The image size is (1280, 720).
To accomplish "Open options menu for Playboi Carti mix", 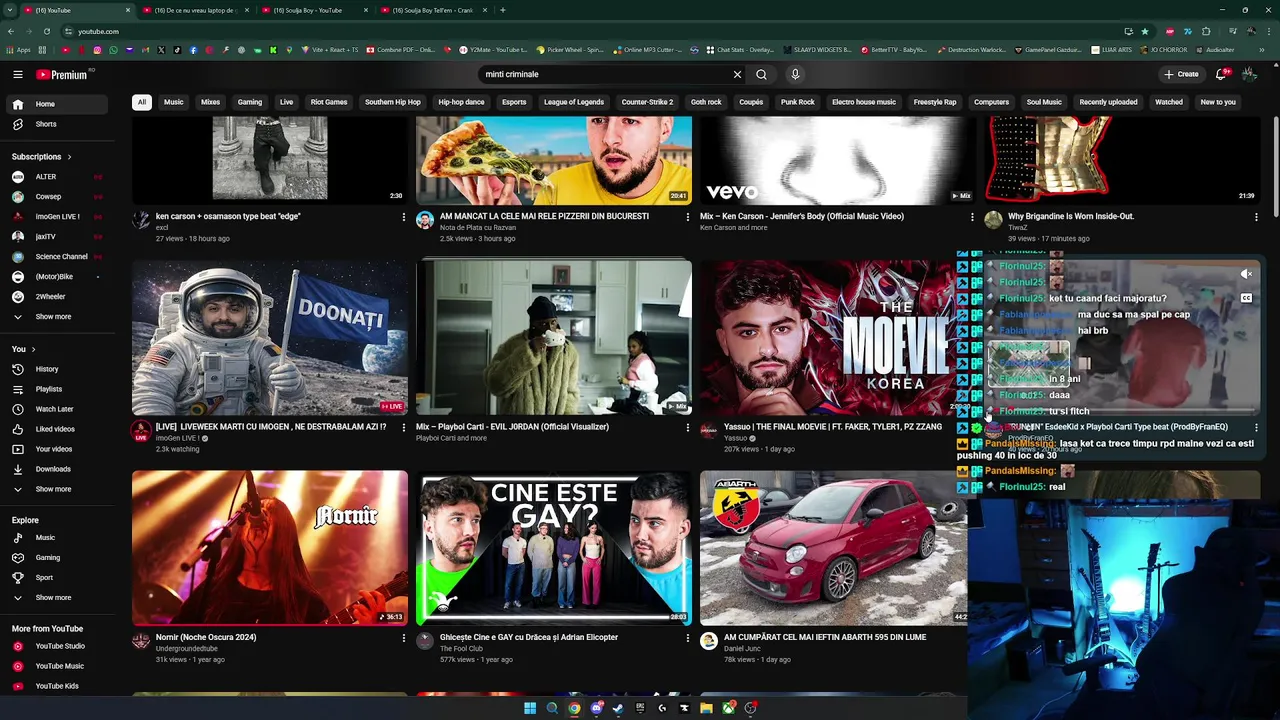I will tap(687, 428).
